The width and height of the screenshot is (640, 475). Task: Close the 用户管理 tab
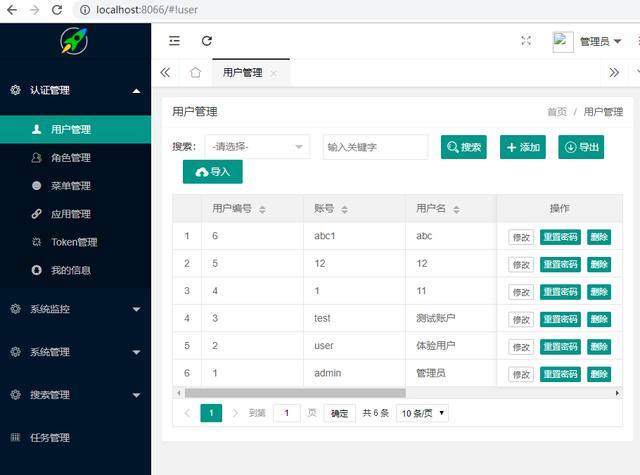(274, 73)
